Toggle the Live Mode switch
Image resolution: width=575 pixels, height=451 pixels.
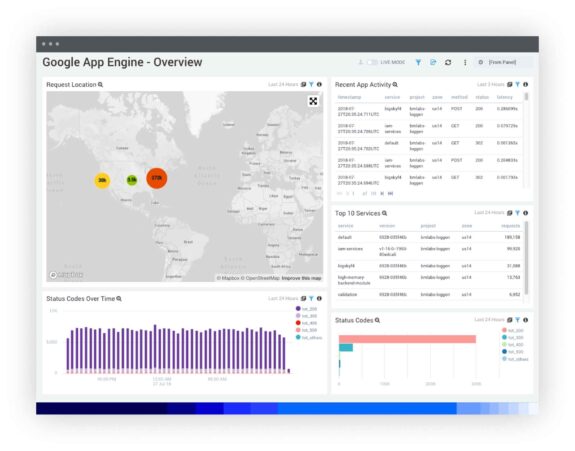pos(372,62)
